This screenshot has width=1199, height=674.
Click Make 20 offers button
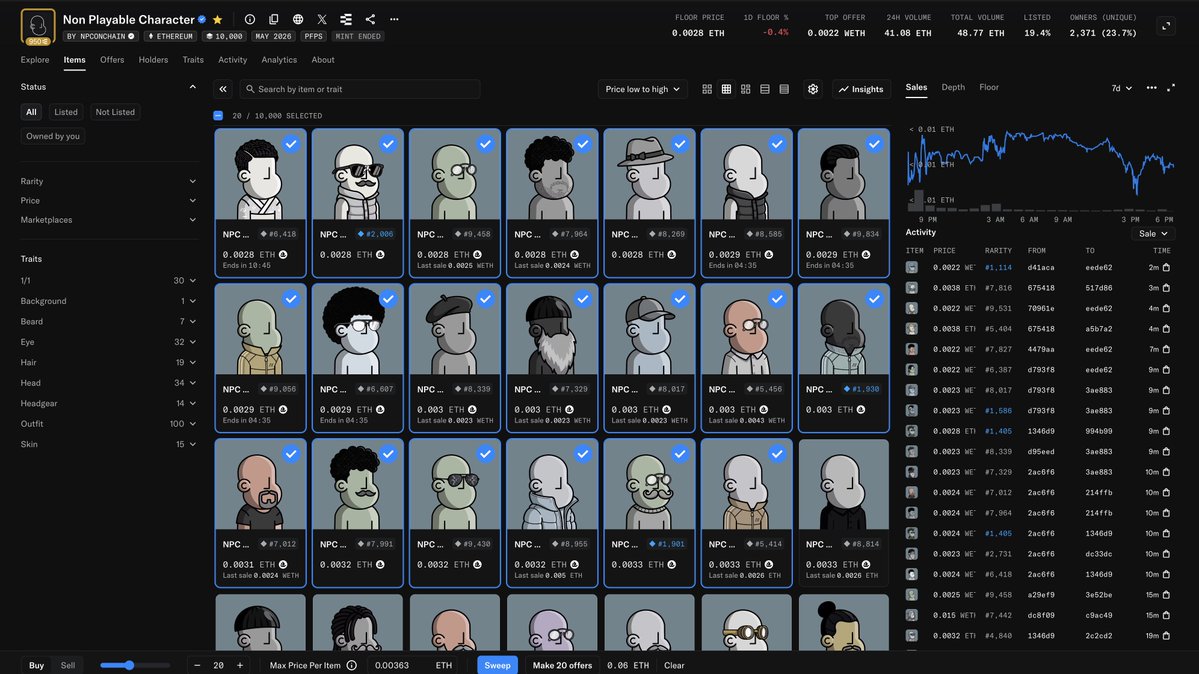[562, 666]
